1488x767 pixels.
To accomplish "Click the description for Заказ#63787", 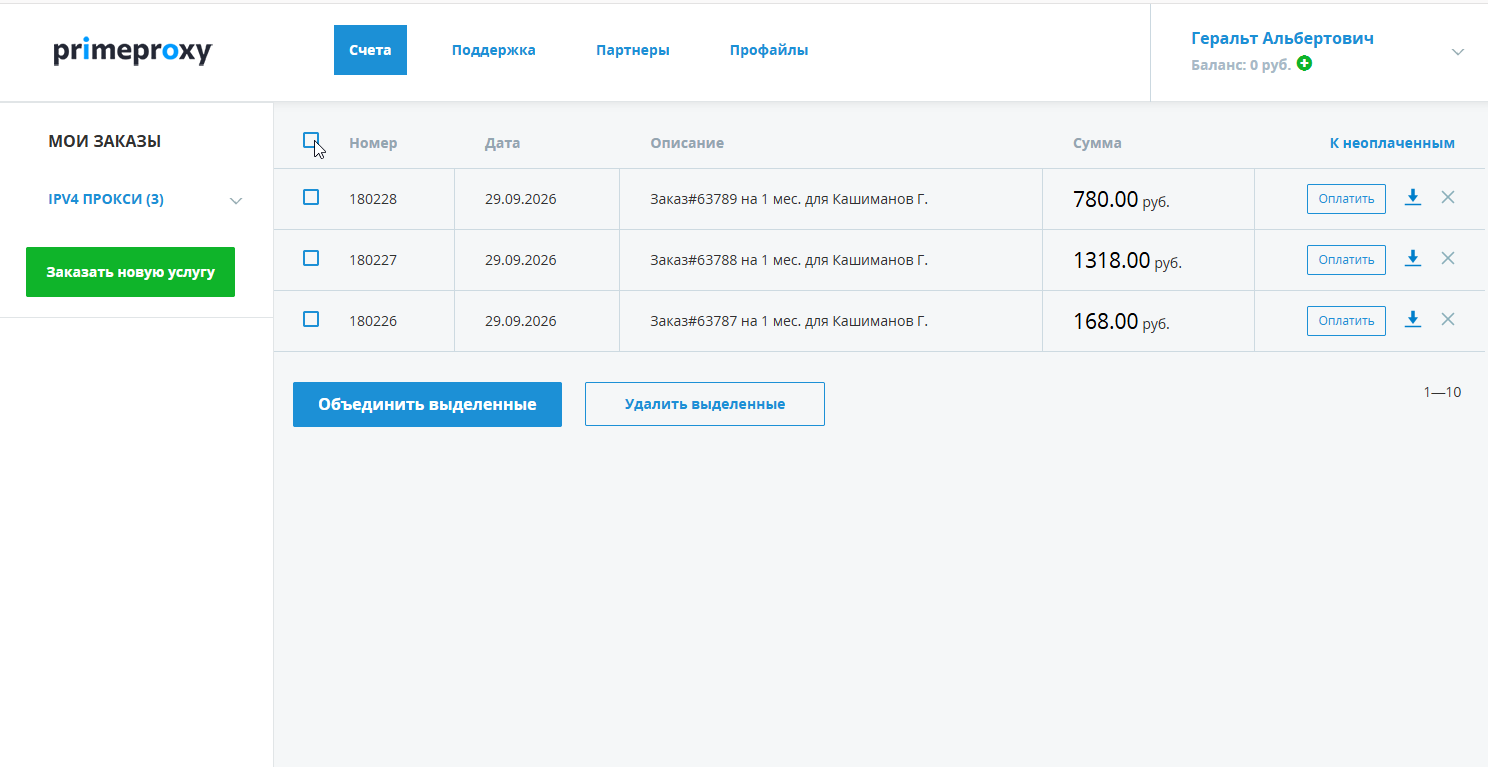I will [789, 321].
